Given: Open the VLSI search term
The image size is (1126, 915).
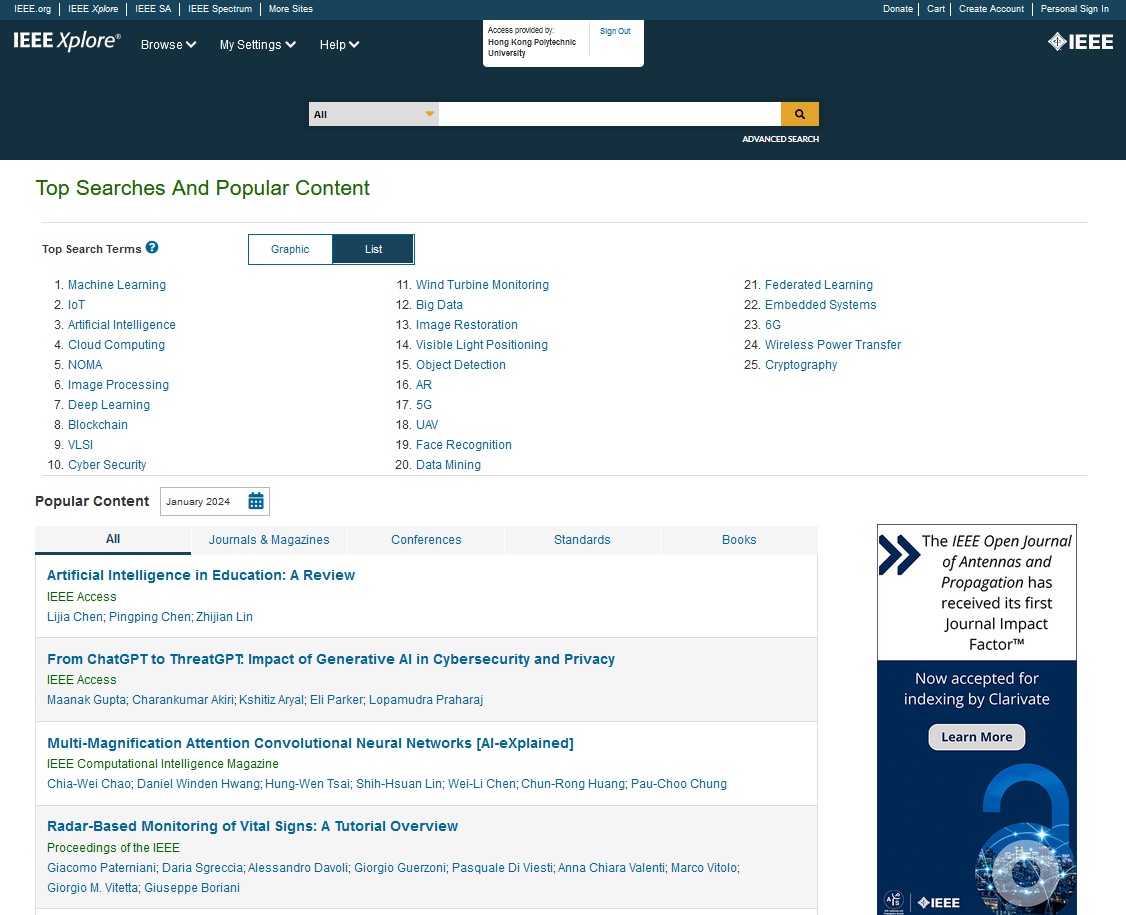Looking at the screenshot, I should 80,445.
